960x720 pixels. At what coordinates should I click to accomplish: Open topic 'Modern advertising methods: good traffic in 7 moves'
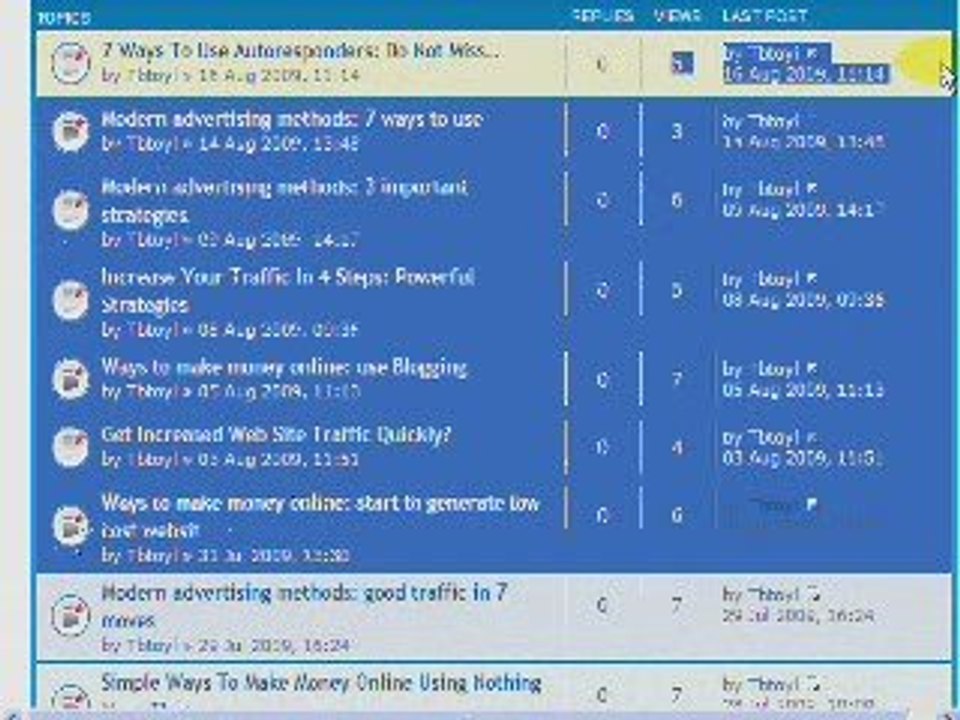point(304,606)
